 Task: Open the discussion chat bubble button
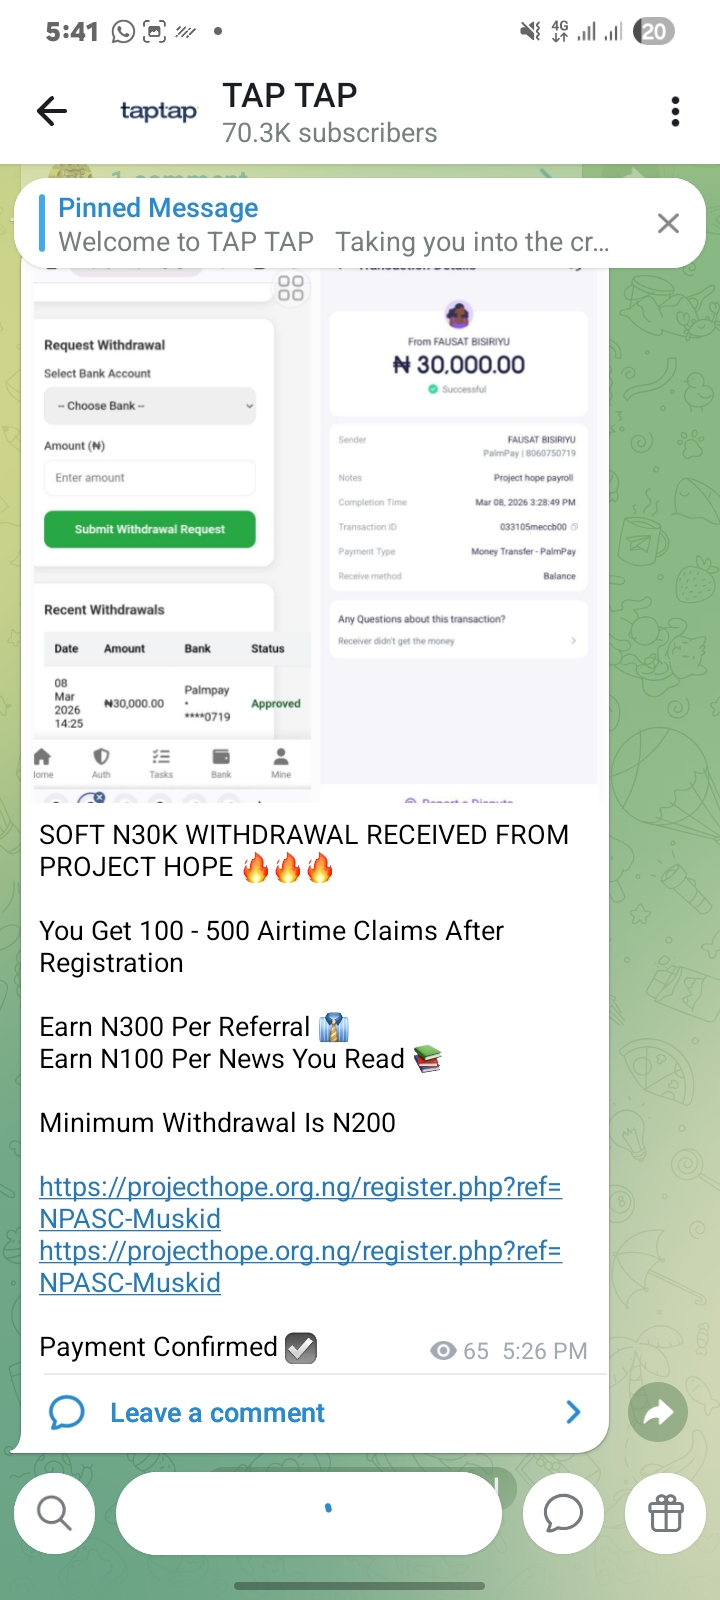563,1513
